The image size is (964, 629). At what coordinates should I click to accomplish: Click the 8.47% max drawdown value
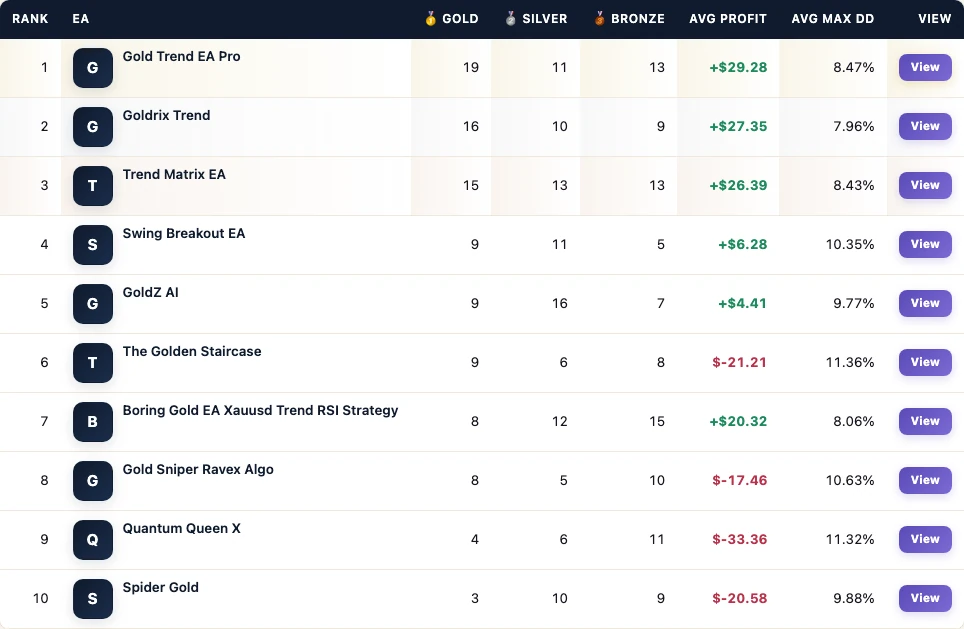coord(854,68)
